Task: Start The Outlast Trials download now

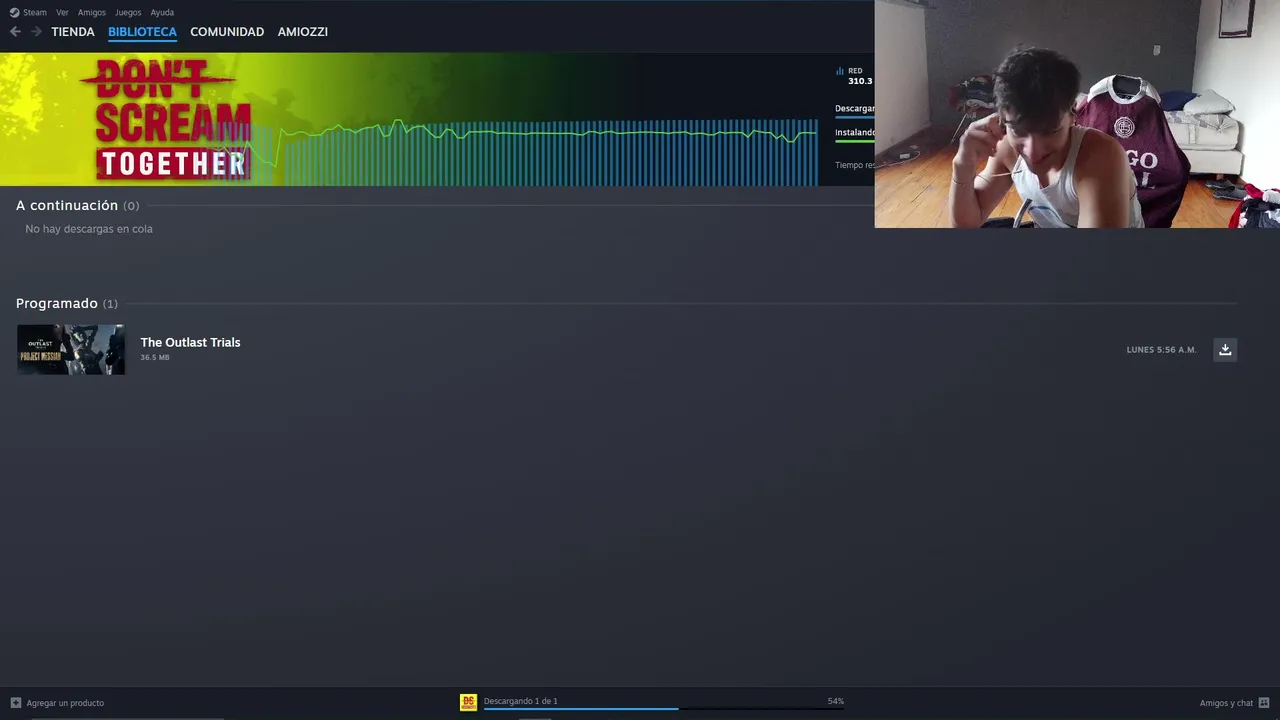Action: [1225, 349]
